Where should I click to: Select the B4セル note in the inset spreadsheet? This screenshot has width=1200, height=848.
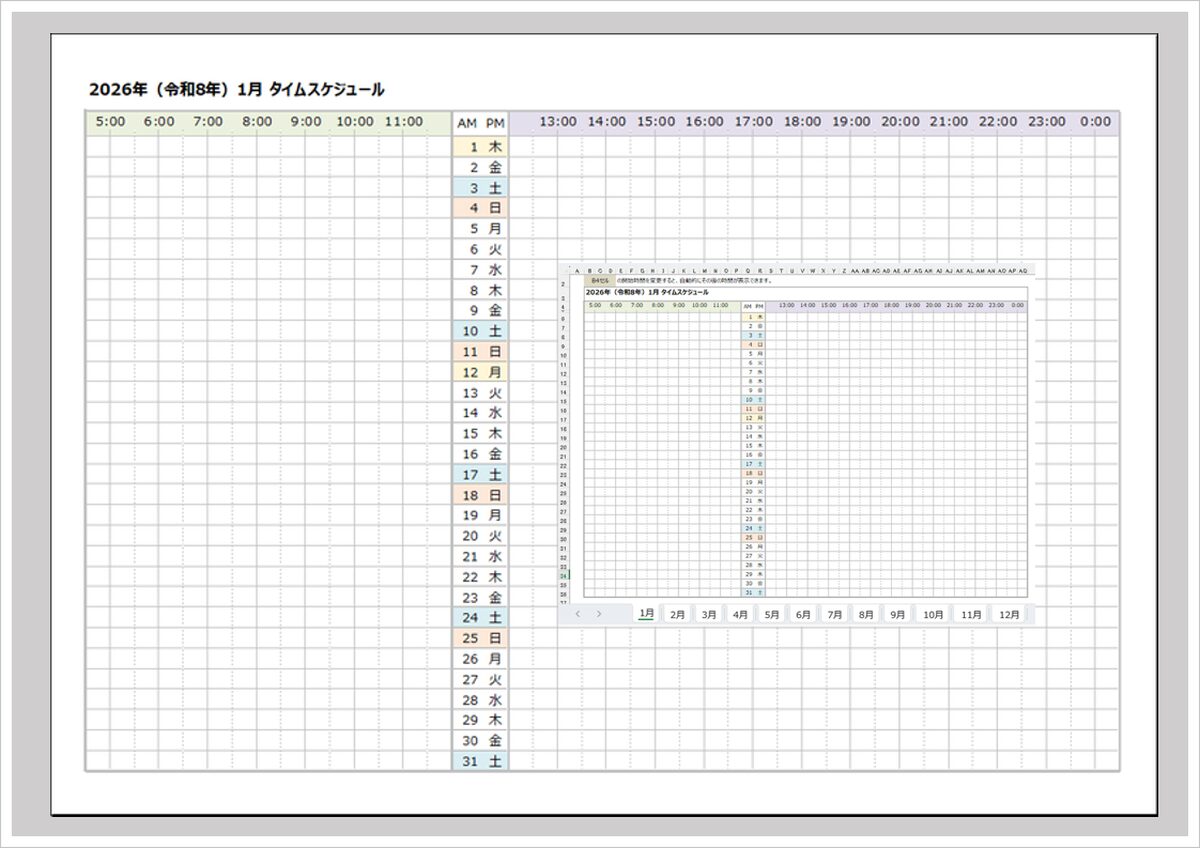(599, 281)
